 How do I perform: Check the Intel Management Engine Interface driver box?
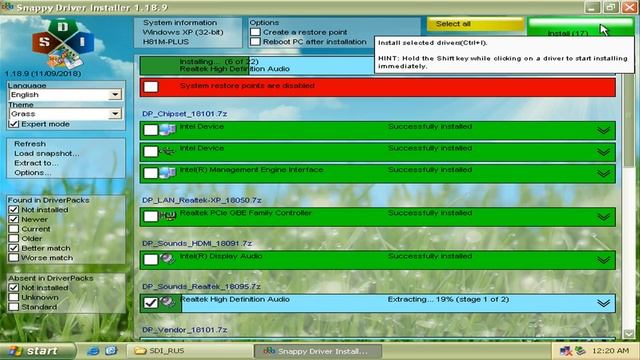coord(151,173)
